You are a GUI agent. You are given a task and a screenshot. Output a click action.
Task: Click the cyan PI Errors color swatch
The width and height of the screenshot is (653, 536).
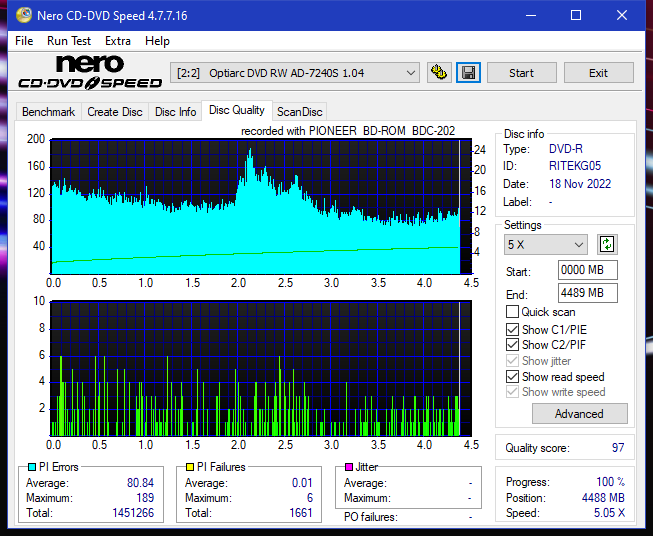click(32, 467)
